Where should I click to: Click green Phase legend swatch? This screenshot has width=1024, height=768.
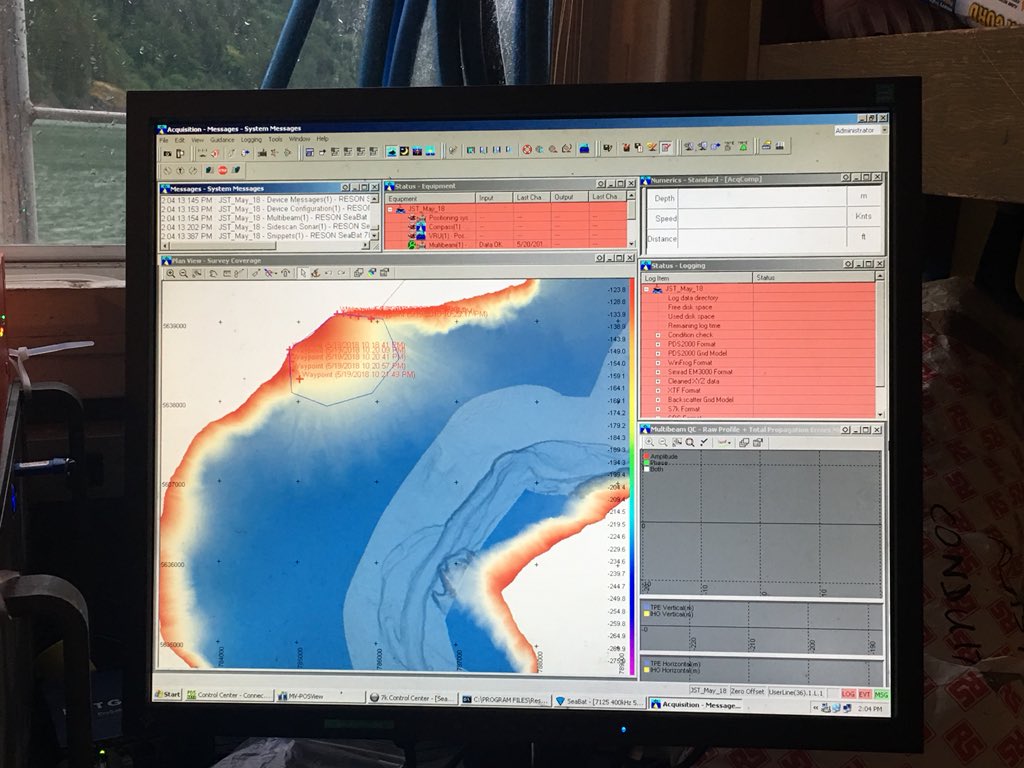(647, 462)
